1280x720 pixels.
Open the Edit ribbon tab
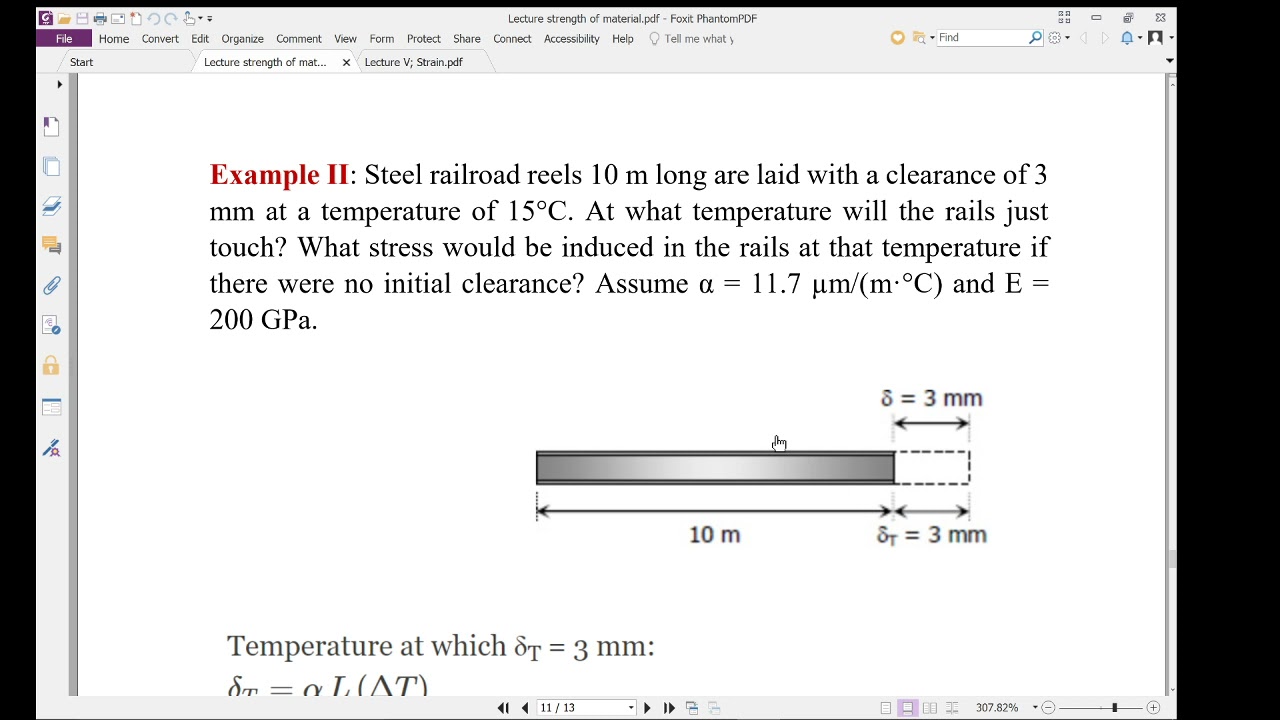click(200, 38)
